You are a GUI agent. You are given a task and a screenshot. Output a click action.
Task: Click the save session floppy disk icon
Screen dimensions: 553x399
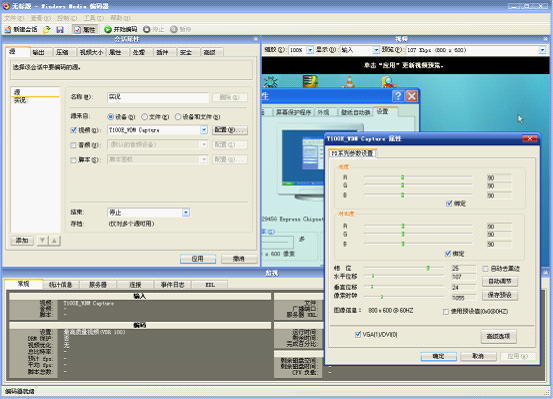click(x=60, y=30)
